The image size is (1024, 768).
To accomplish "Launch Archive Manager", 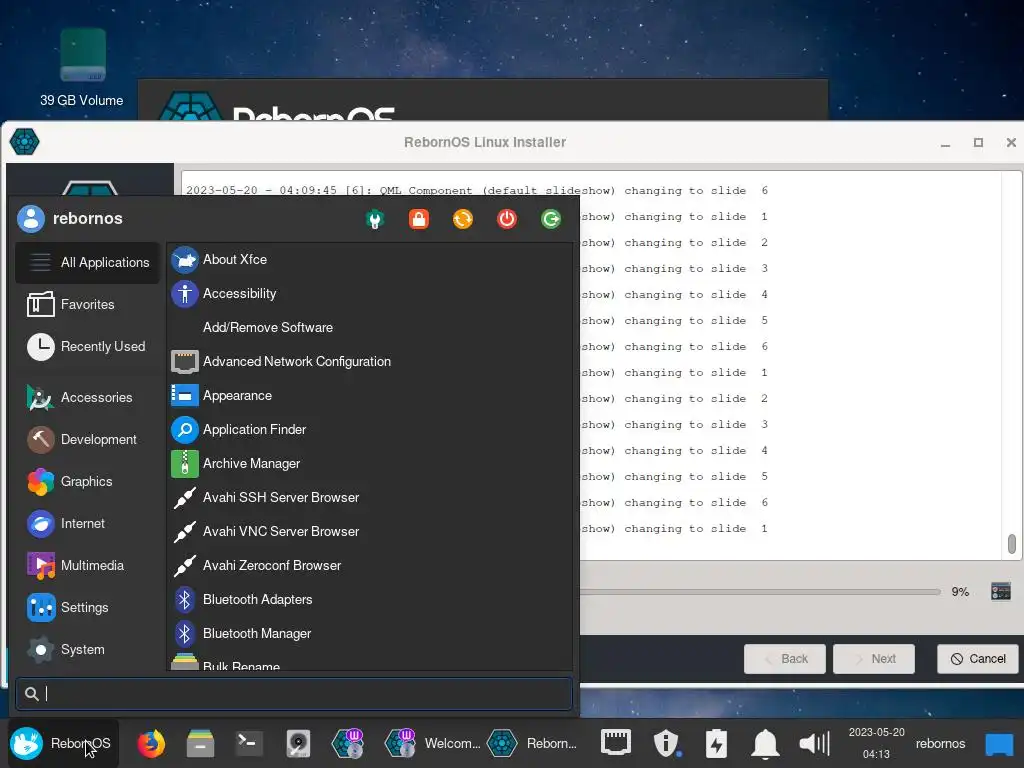I will (370, 464).
